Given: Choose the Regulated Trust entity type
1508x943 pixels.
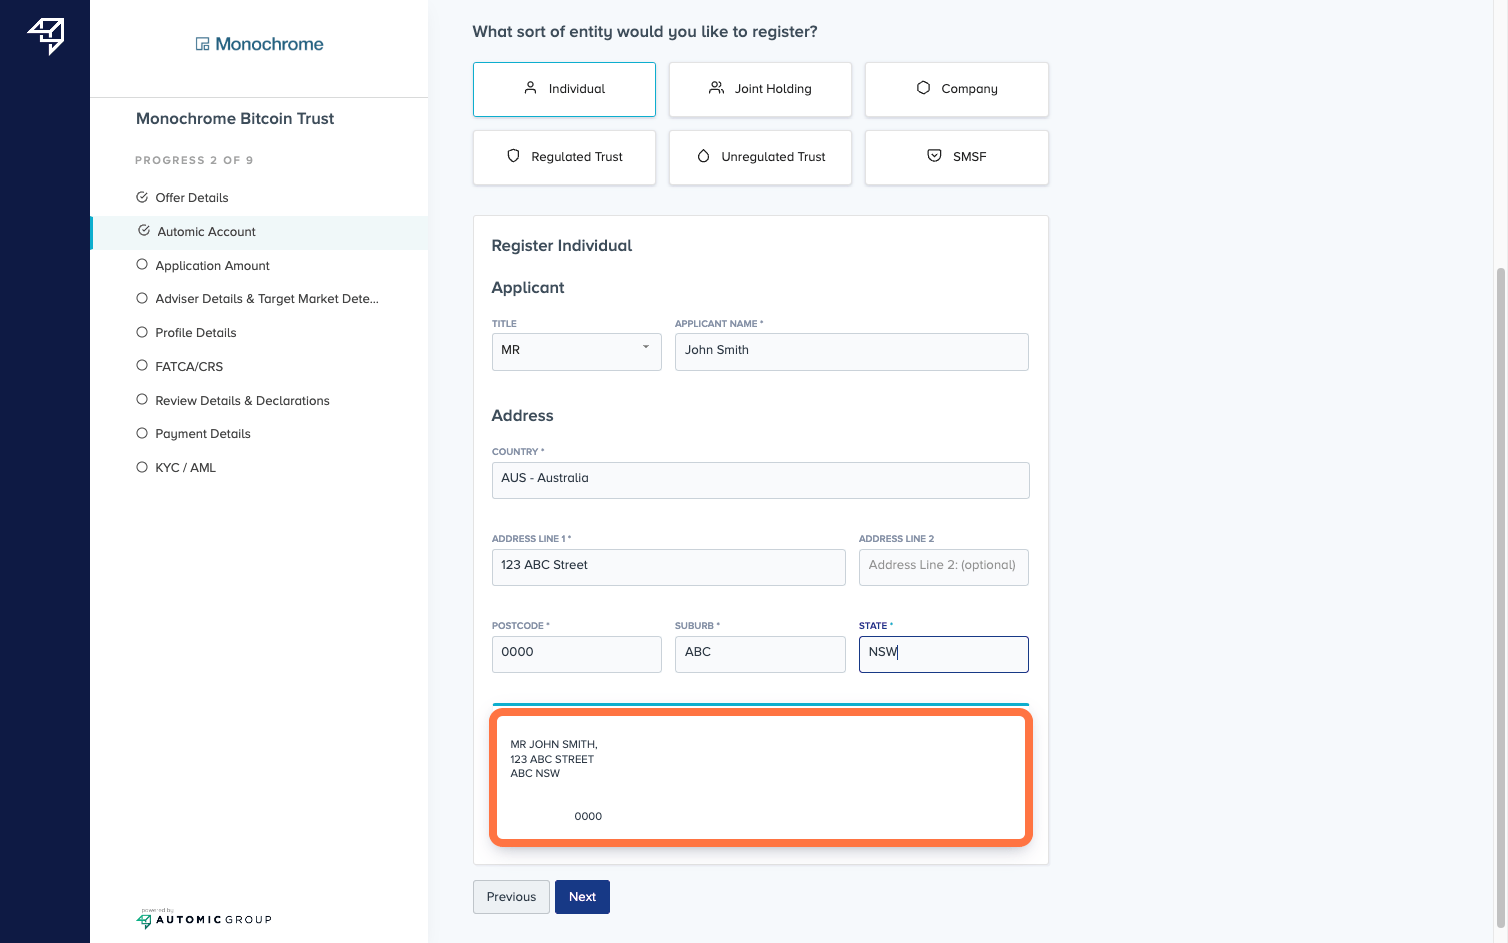Looking at the screenshot, I should point(564,157).
